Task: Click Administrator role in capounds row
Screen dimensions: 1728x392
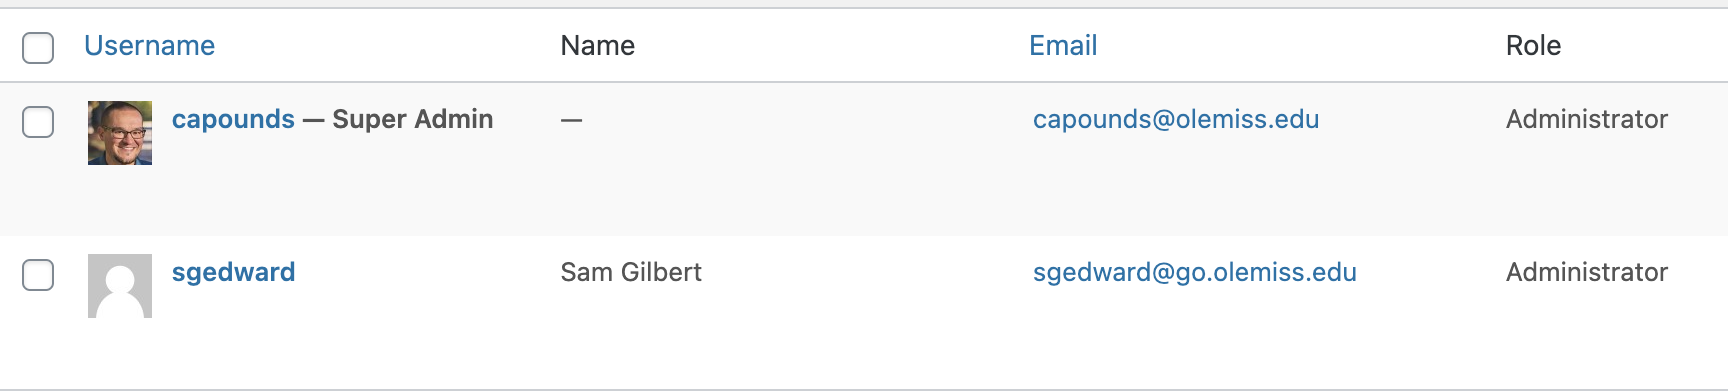Action: tap(1587, 119)
